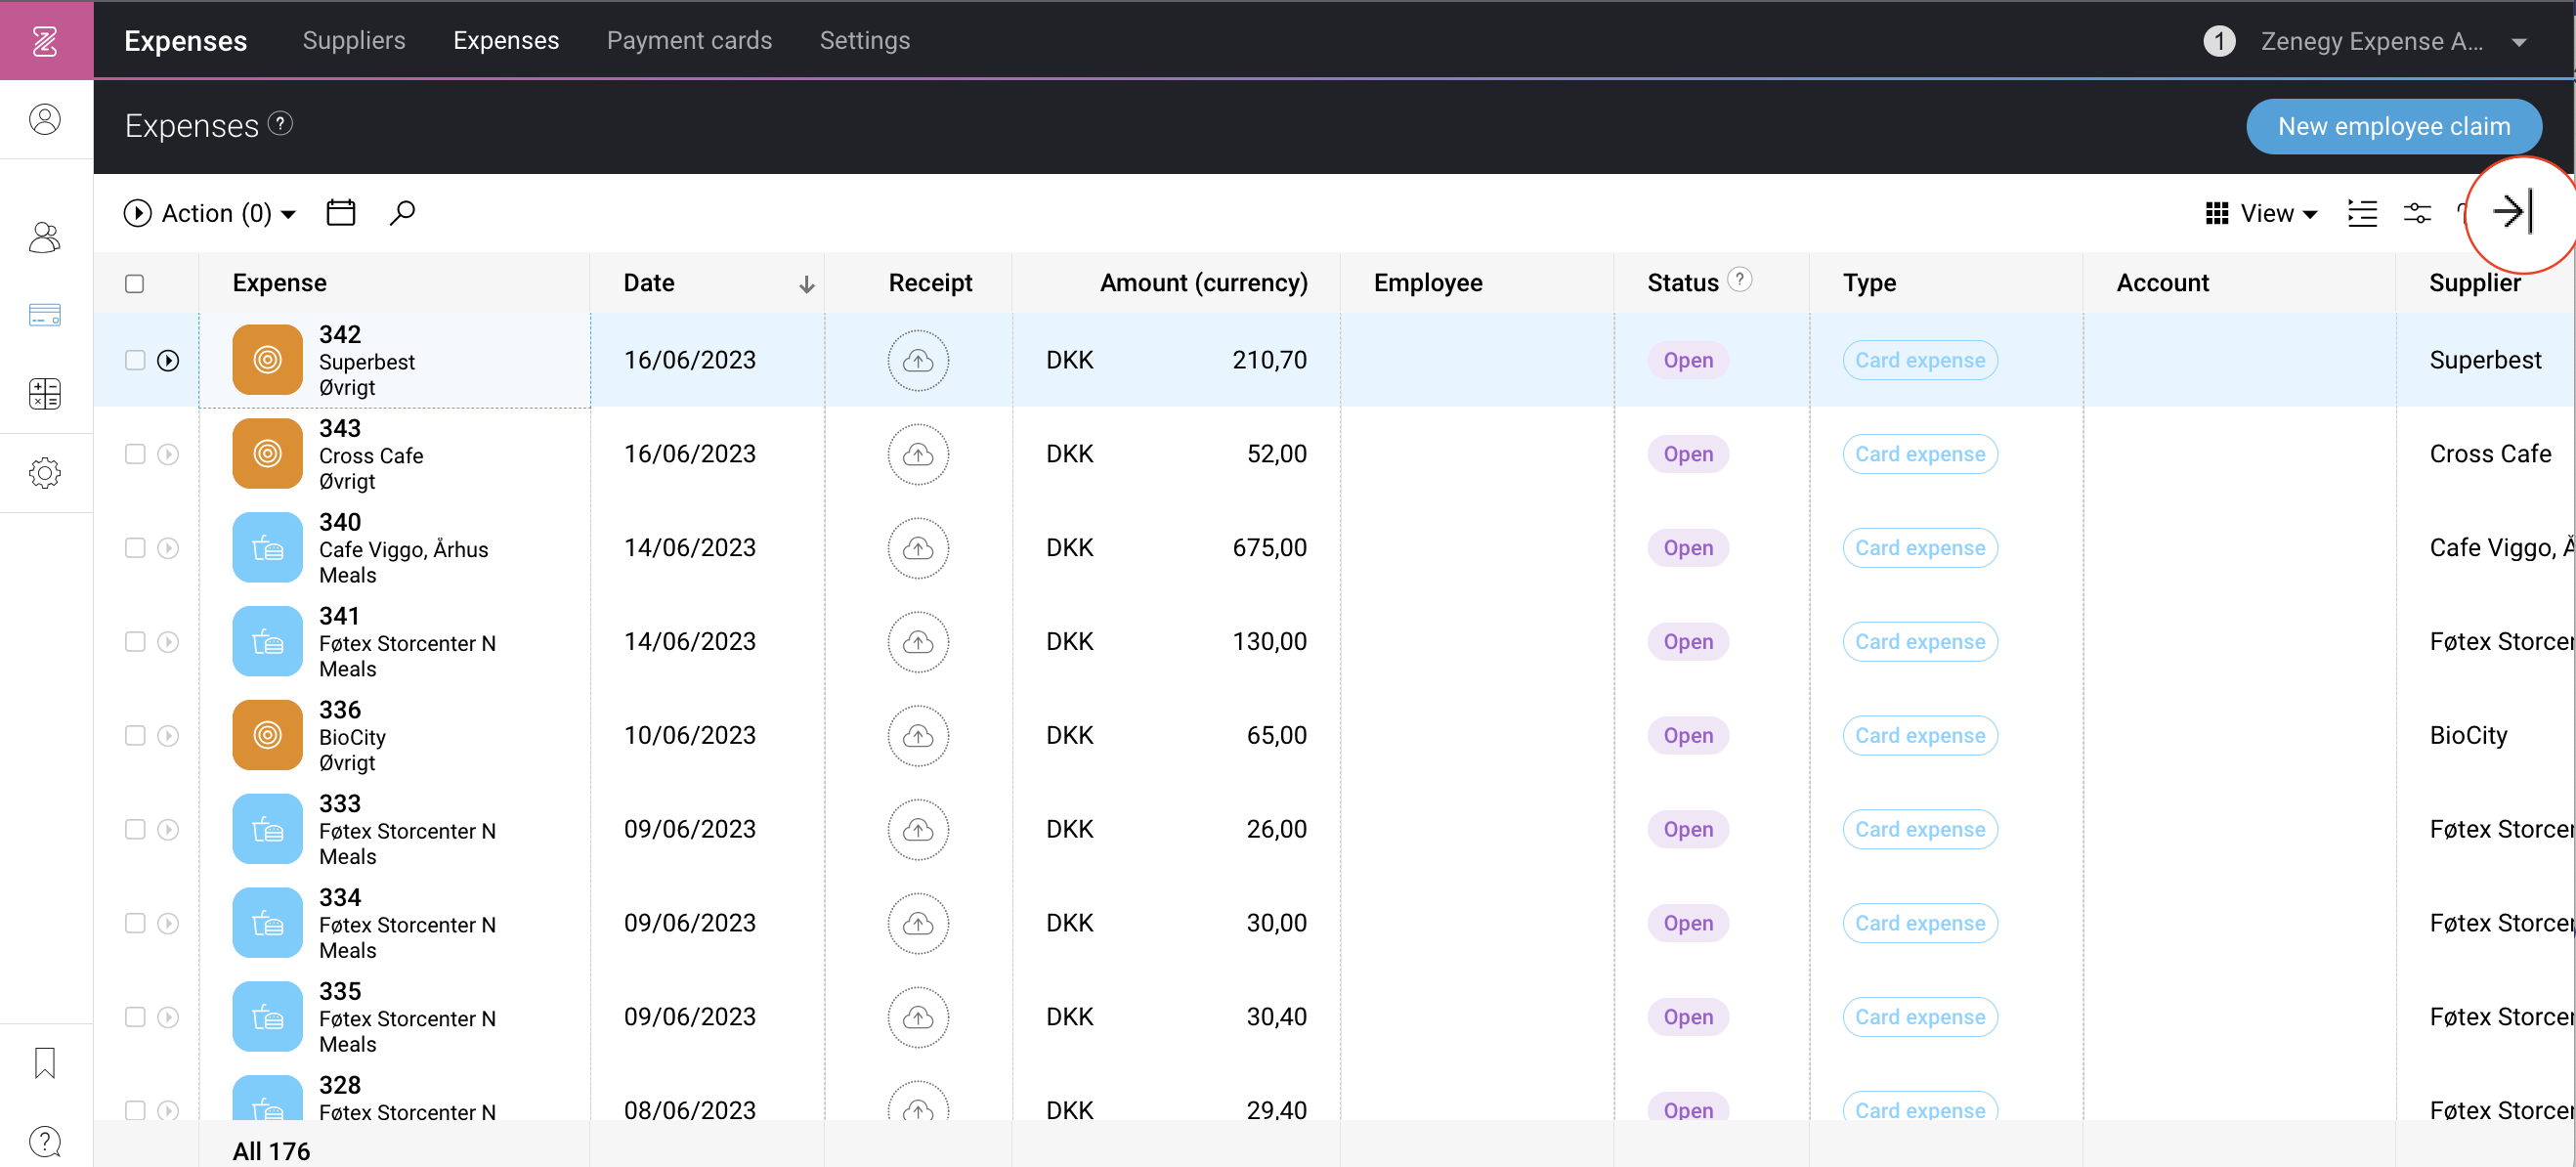Click the New employee claim button
The height and width of the screenshot is (1167, 2576).
pos(2394,126)
